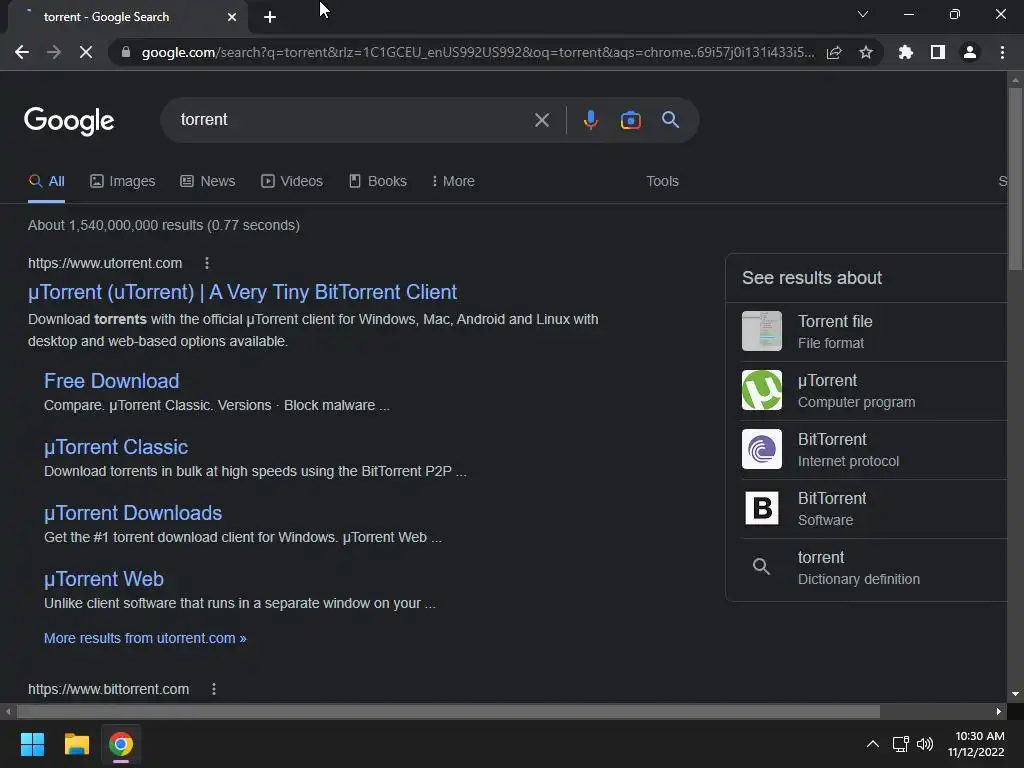The image size is (1024, 768).
Task: Open µTorrent A Very Tiny BitTorrent Client
Action: (x=242, y=292)
